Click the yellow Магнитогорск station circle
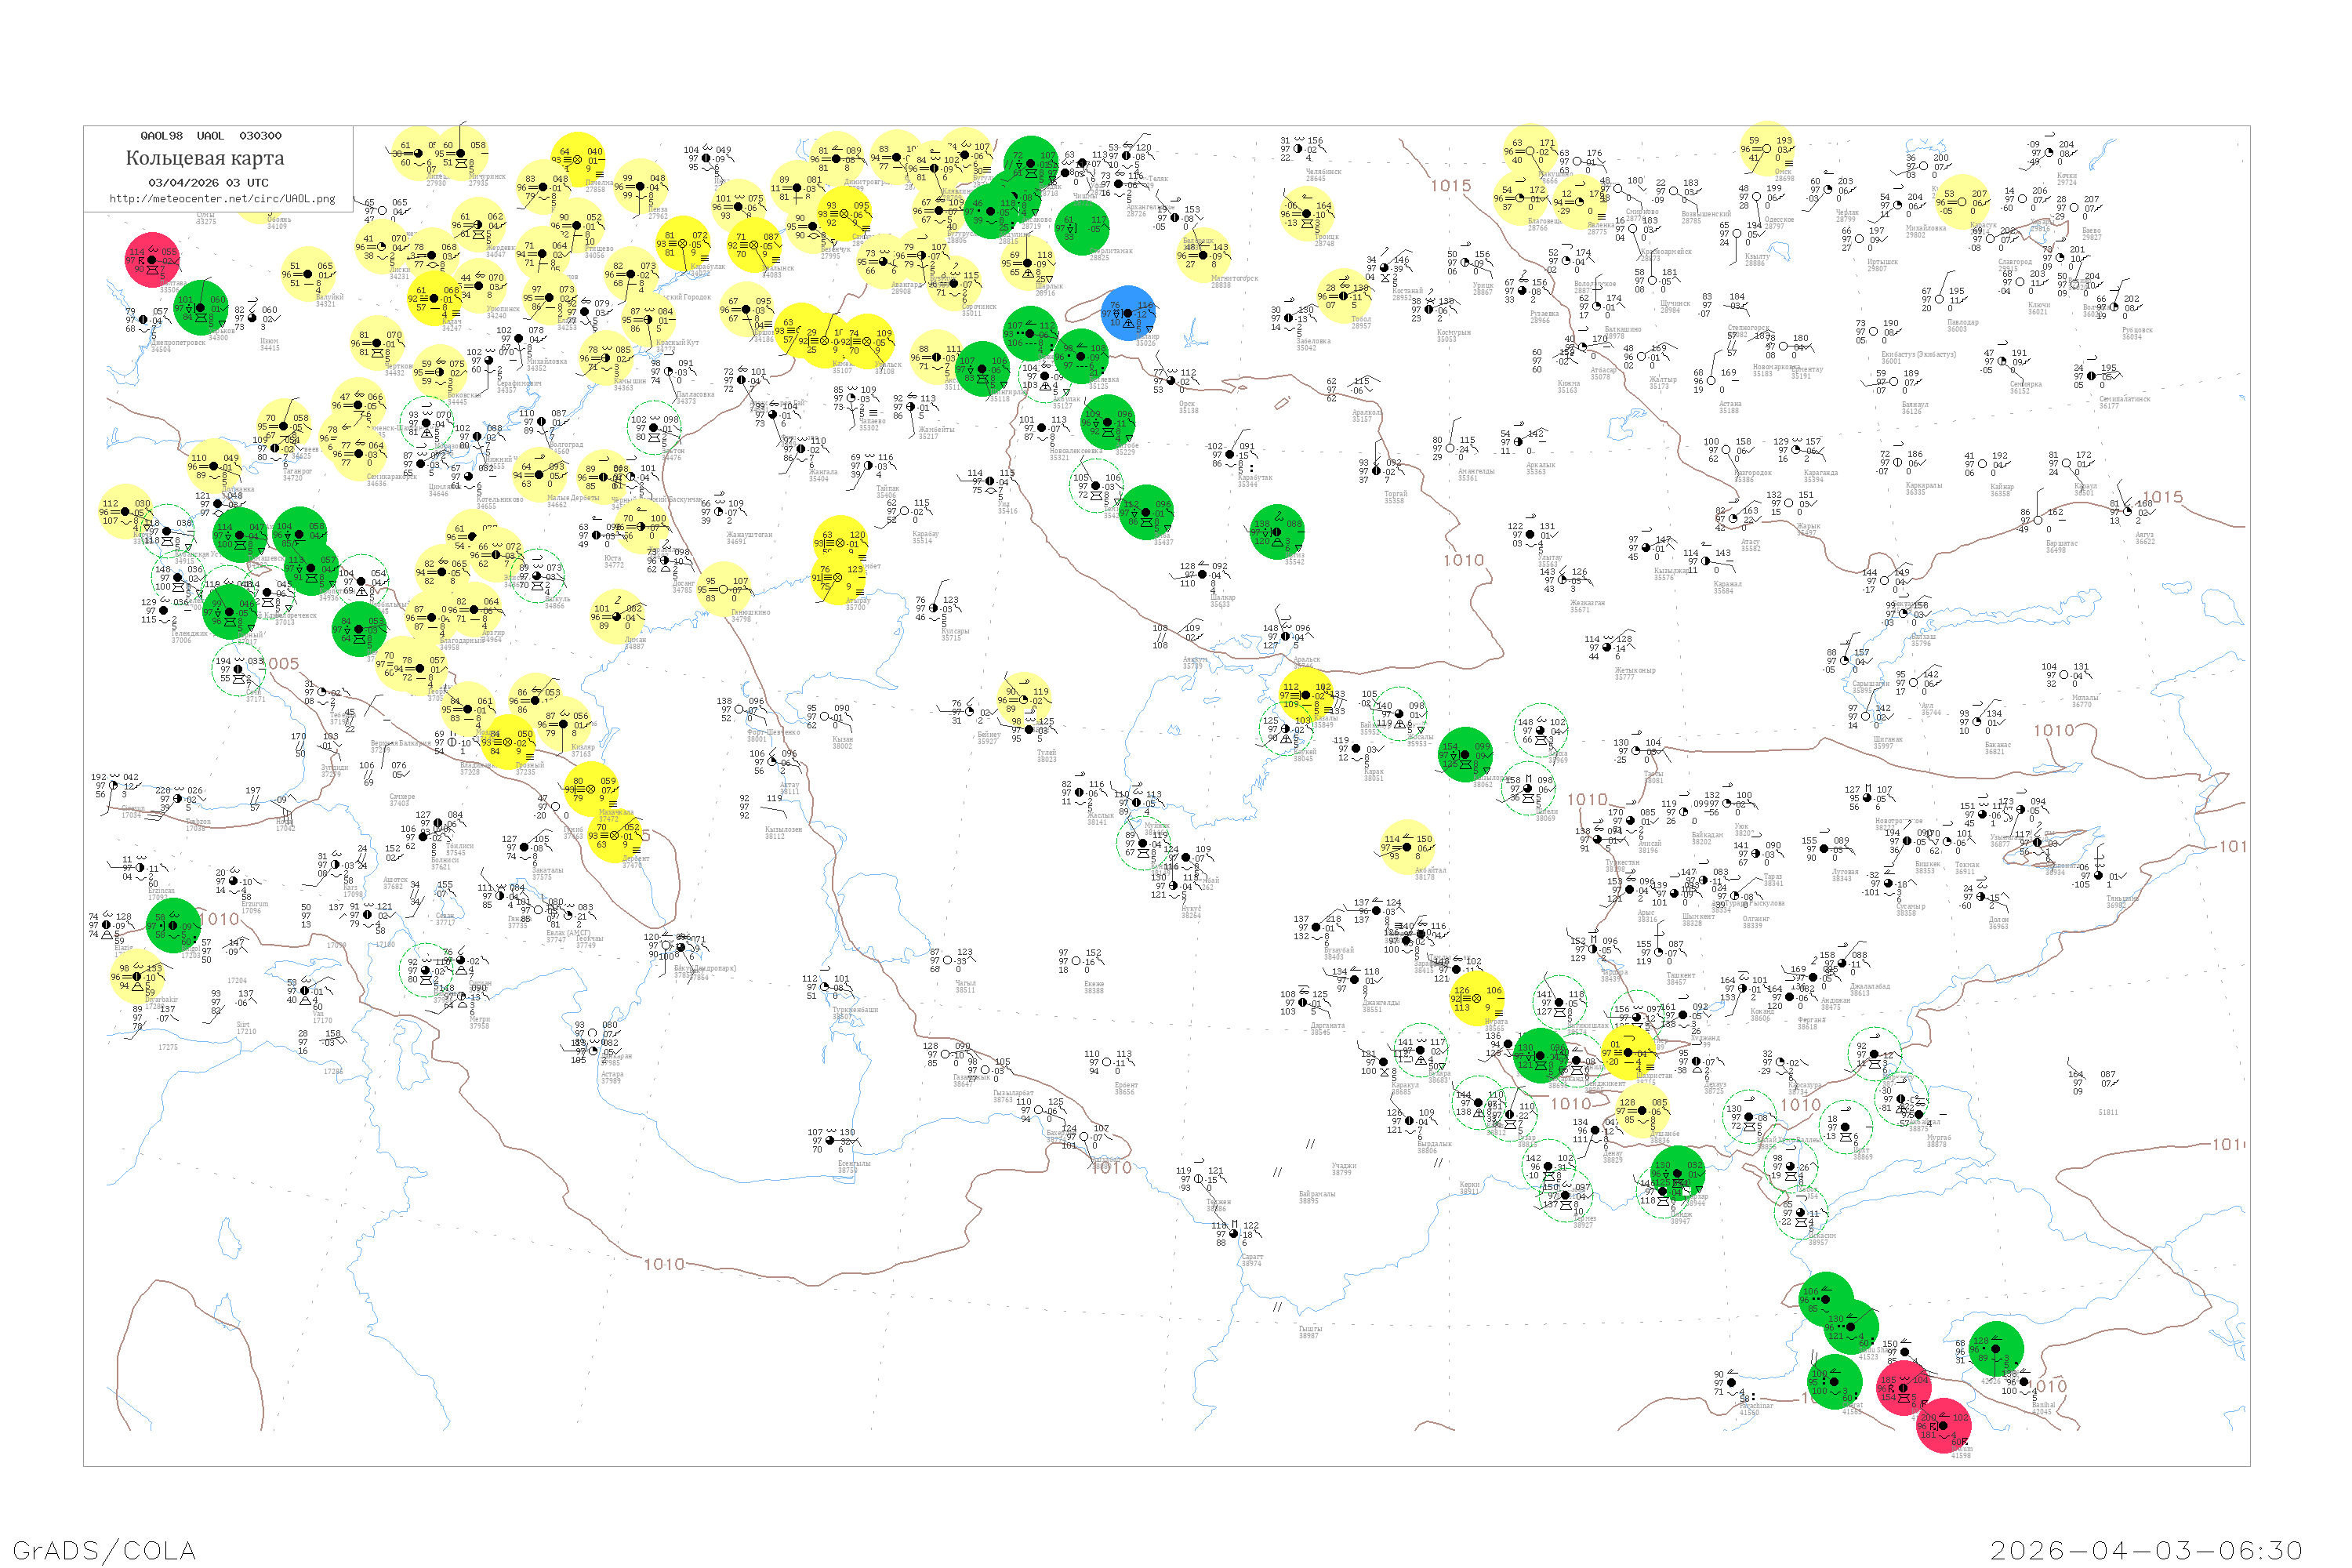Viewport: 2352px width, 1568px height. point(1204,255)
